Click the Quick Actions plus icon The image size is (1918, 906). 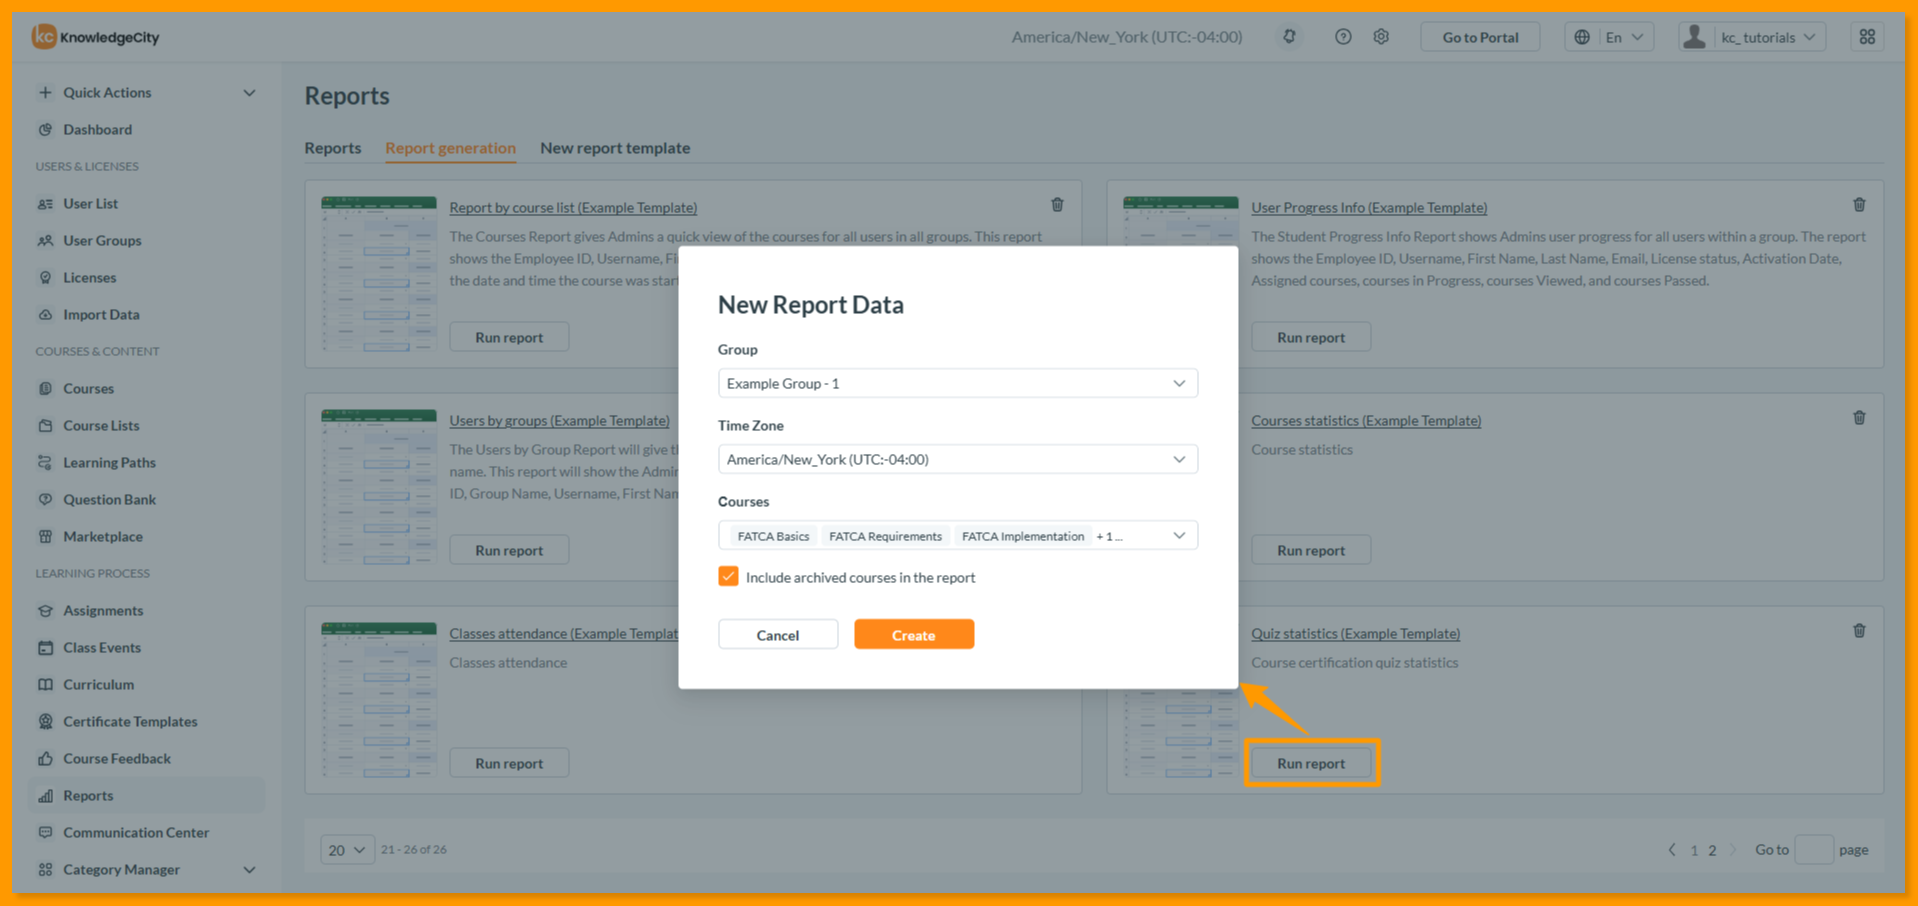[45, 92]
